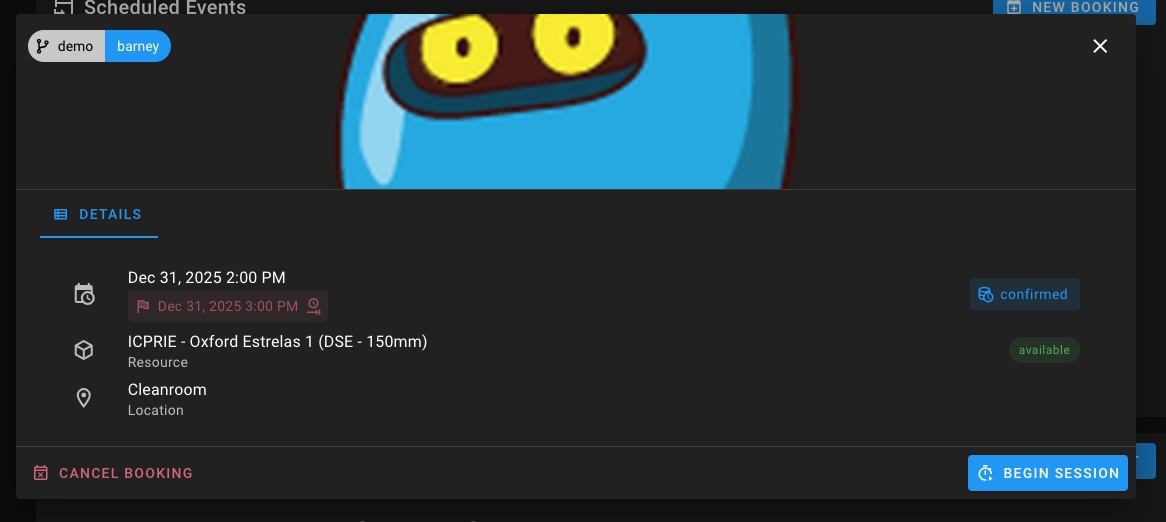
Task: Click the New Booking button behind dialog
Action: tap(1073, 7)
